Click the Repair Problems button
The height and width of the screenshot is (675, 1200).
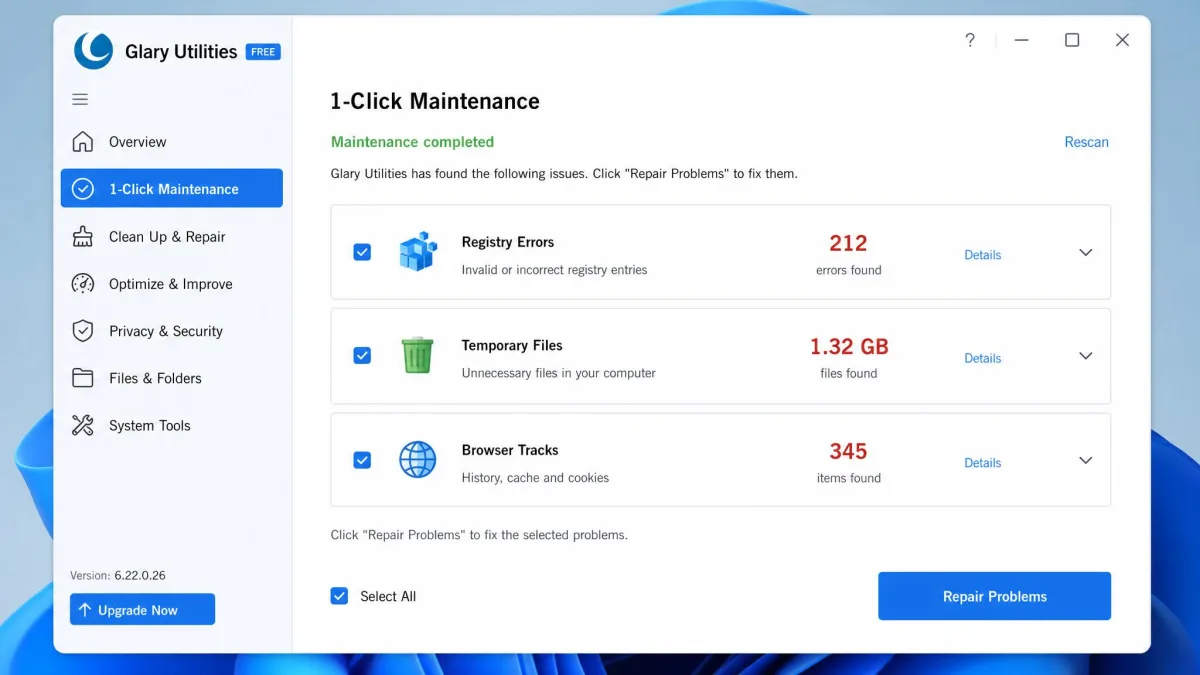(x=994, y=596)
